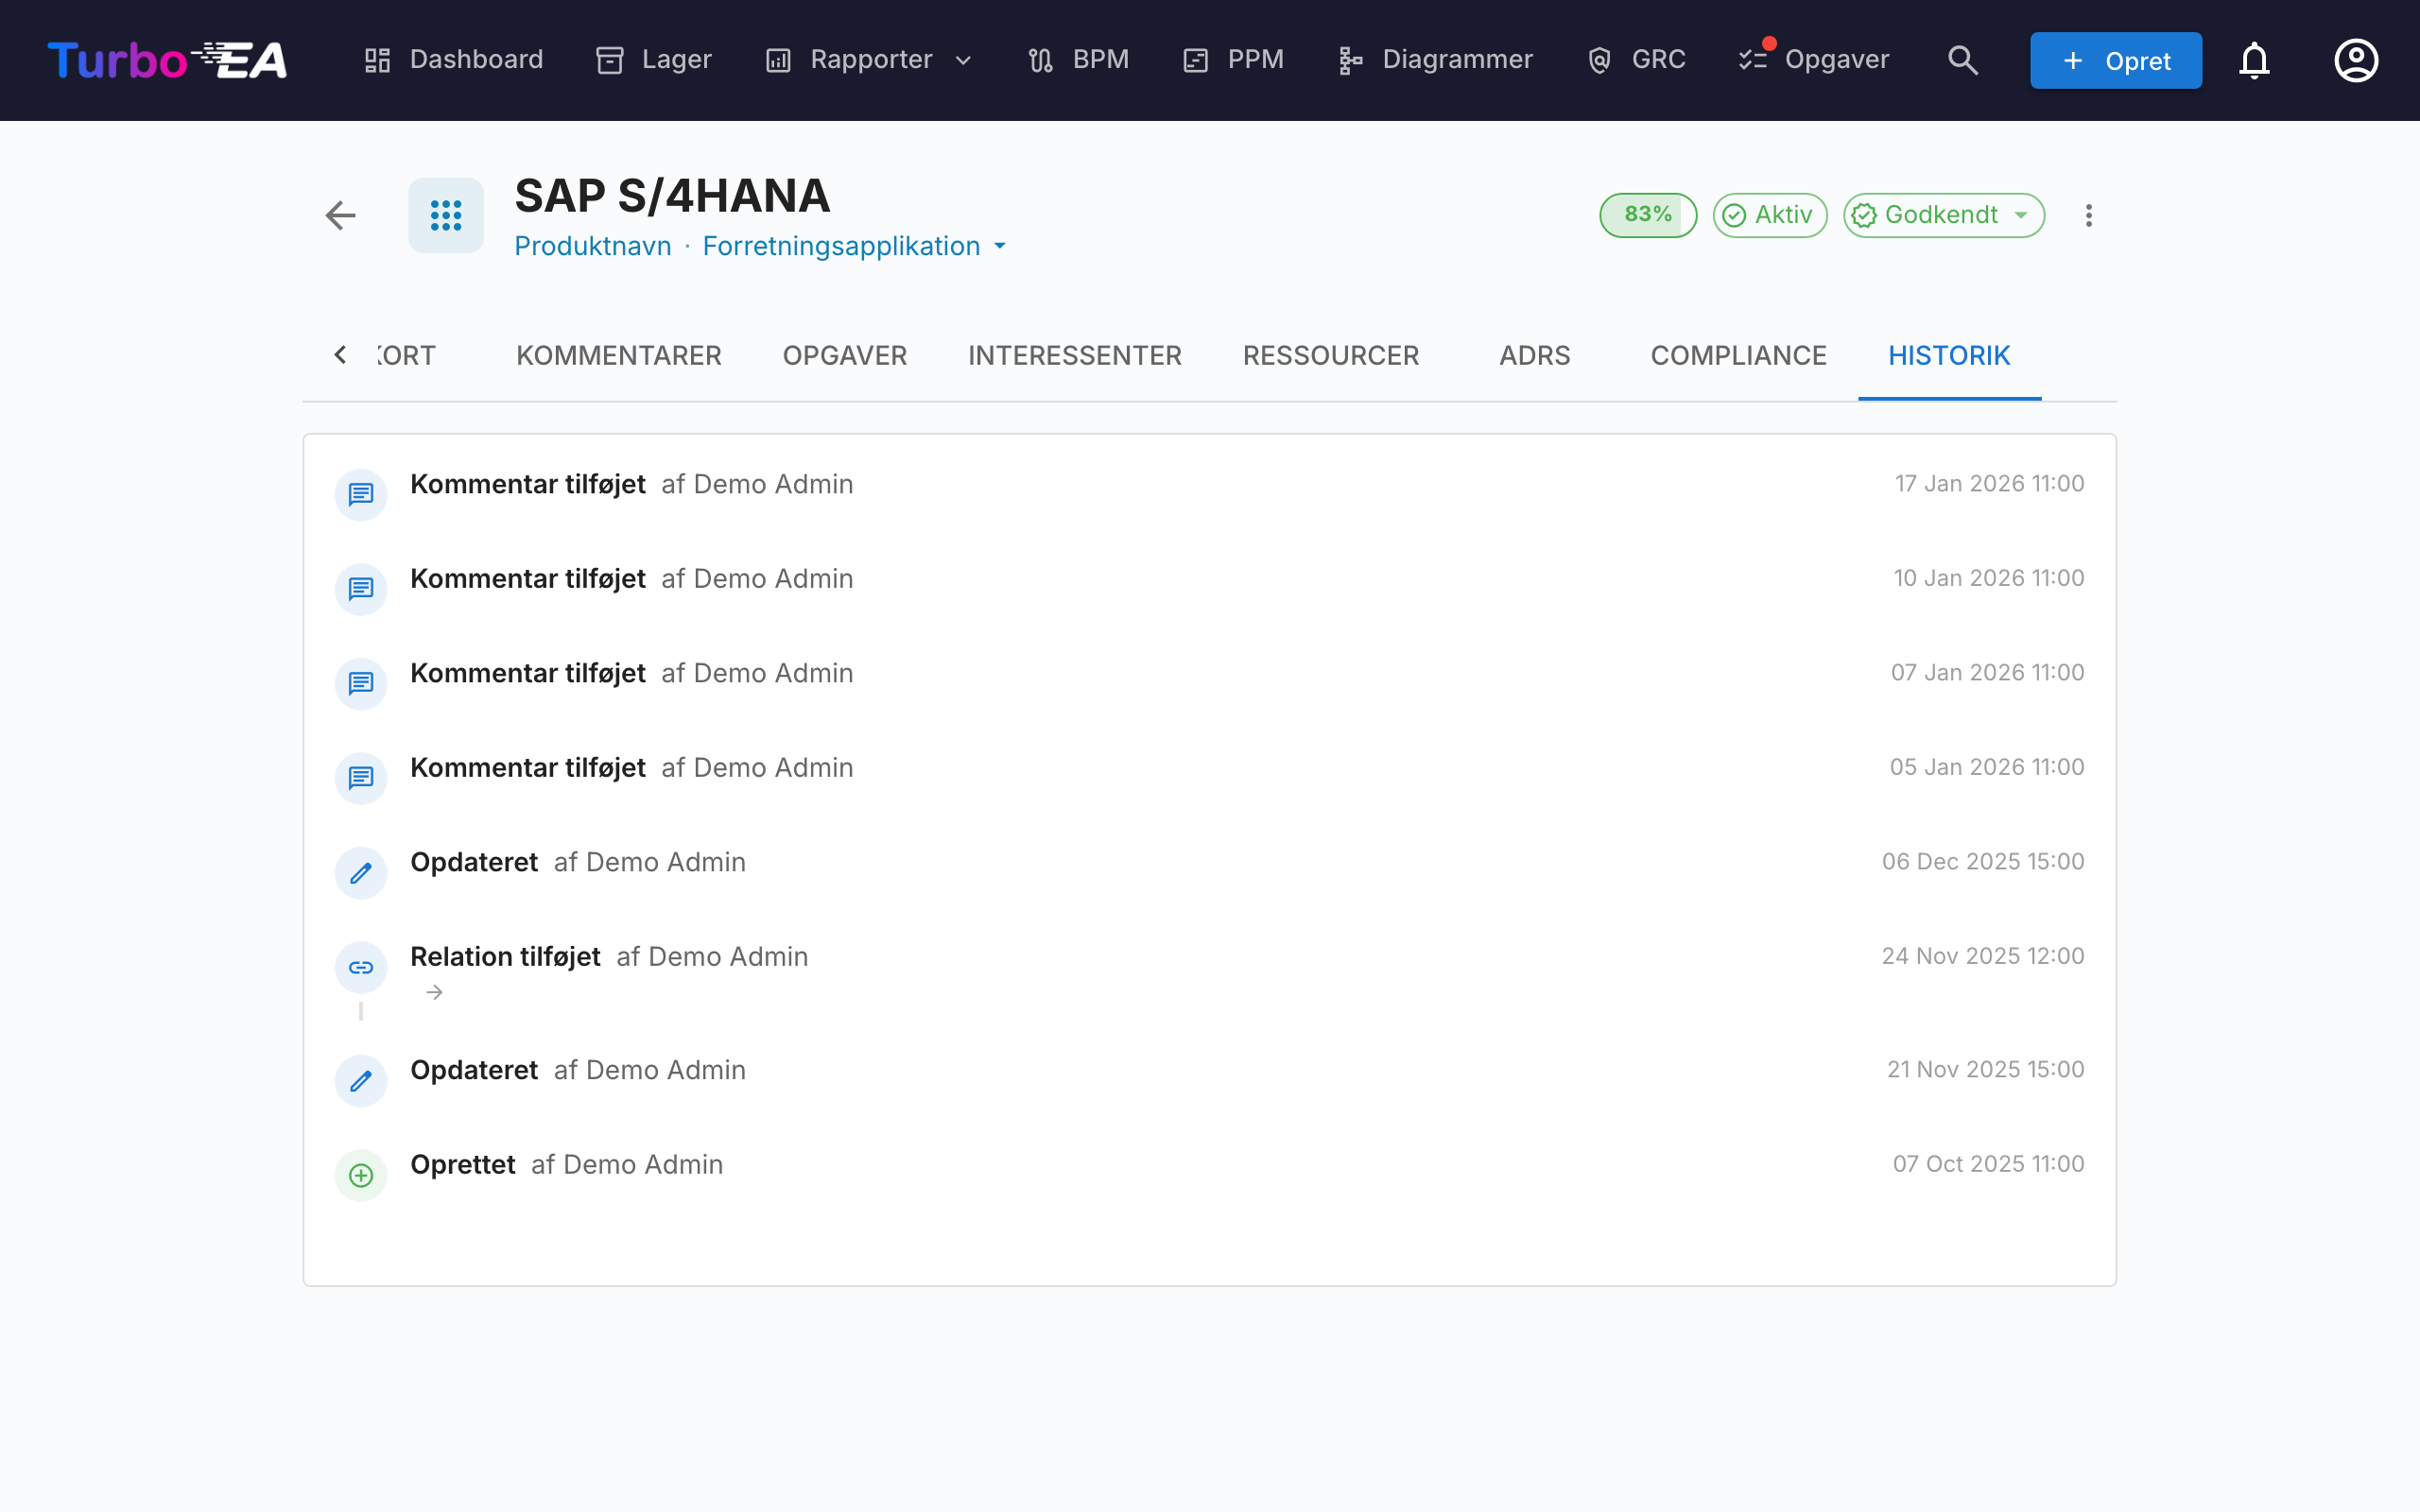This screenshot has height=1512, width=2420.
Task: Open the notifications bell
Action: point(2254,60)
